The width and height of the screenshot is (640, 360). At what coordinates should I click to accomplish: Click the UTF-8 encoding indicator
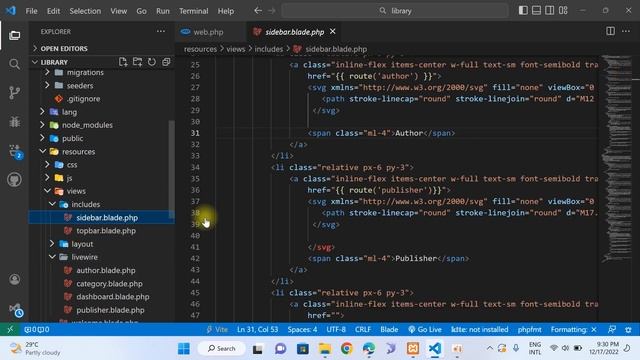(336, 329)
